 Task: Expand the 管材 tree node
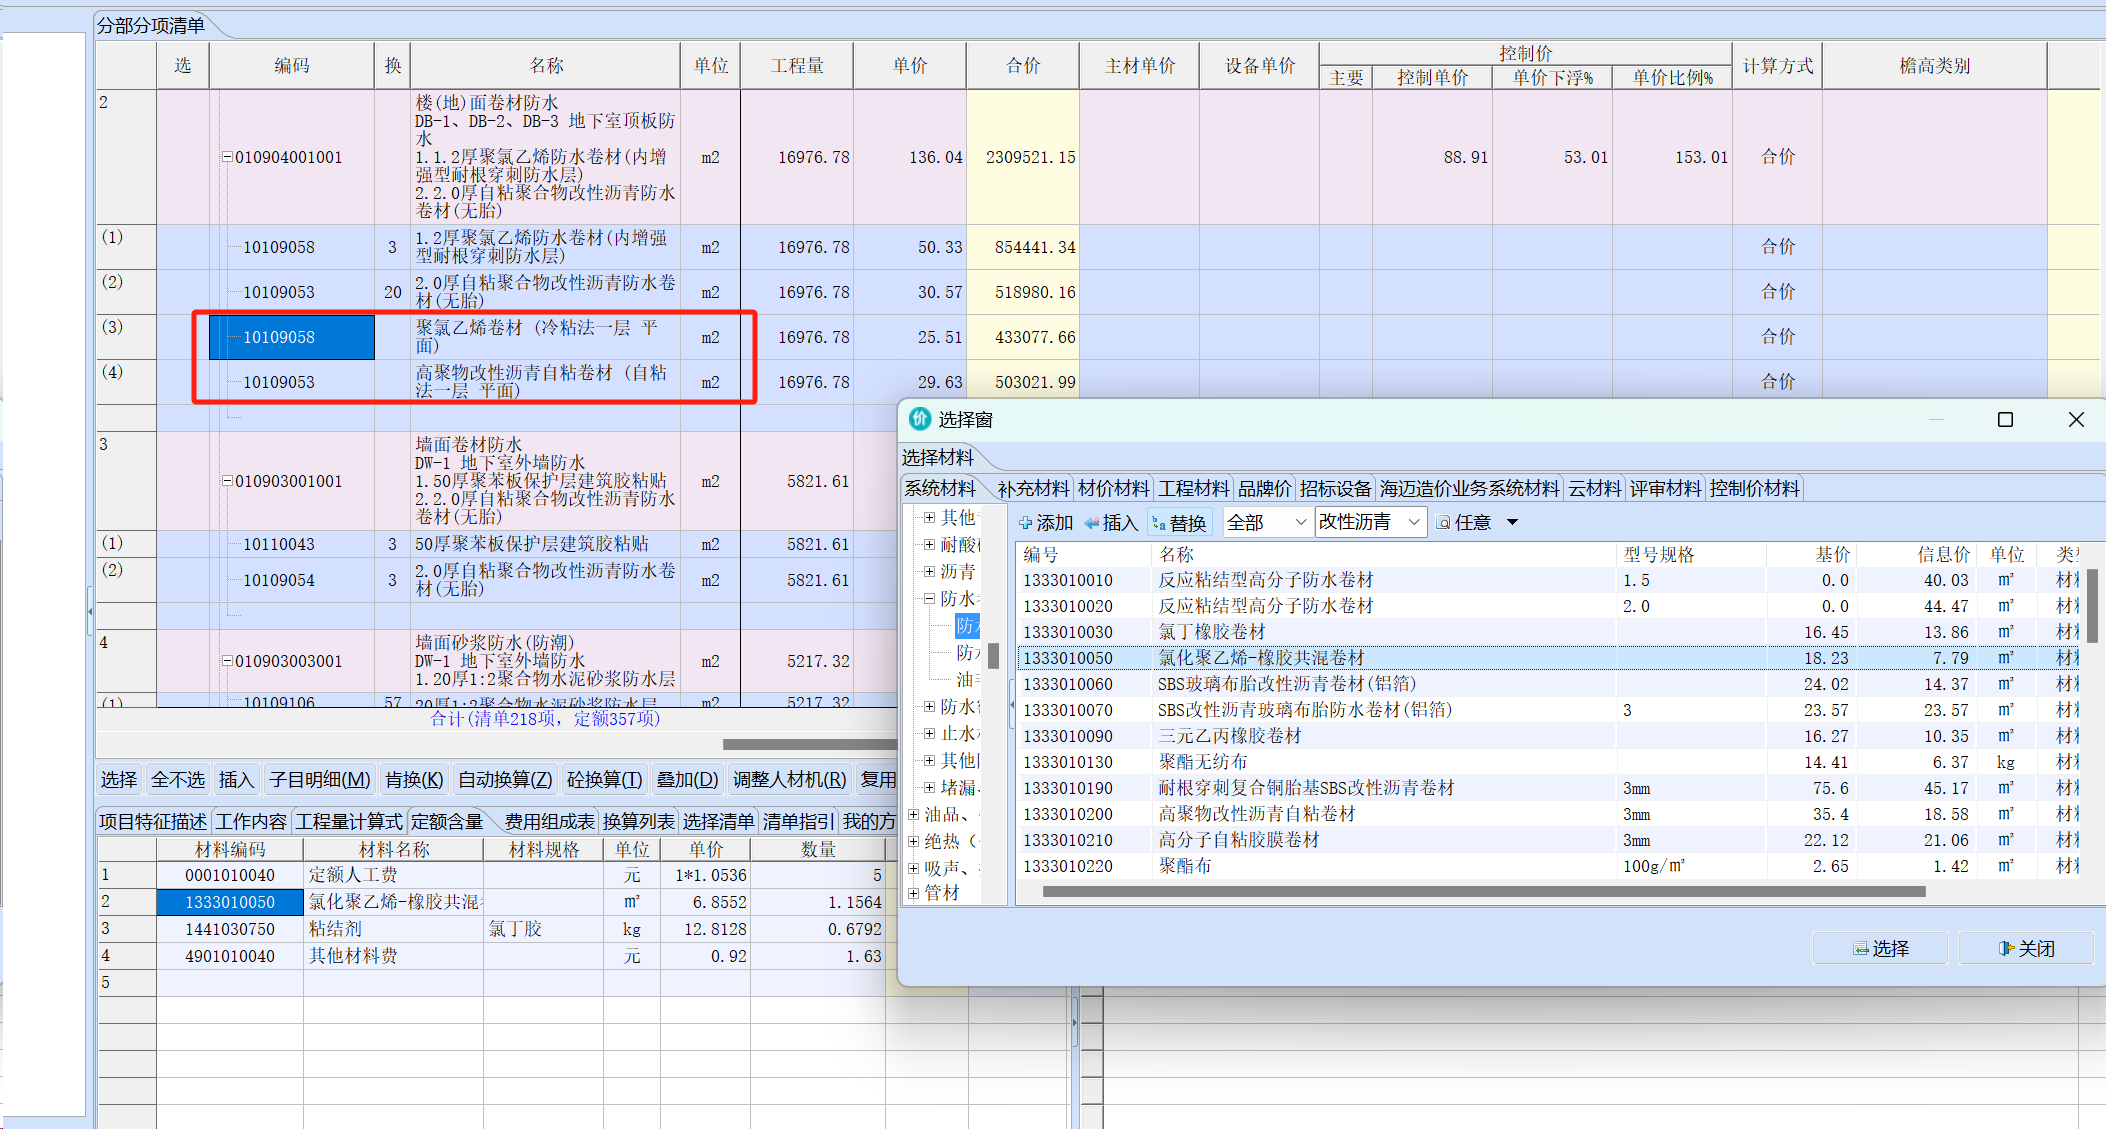913,893
